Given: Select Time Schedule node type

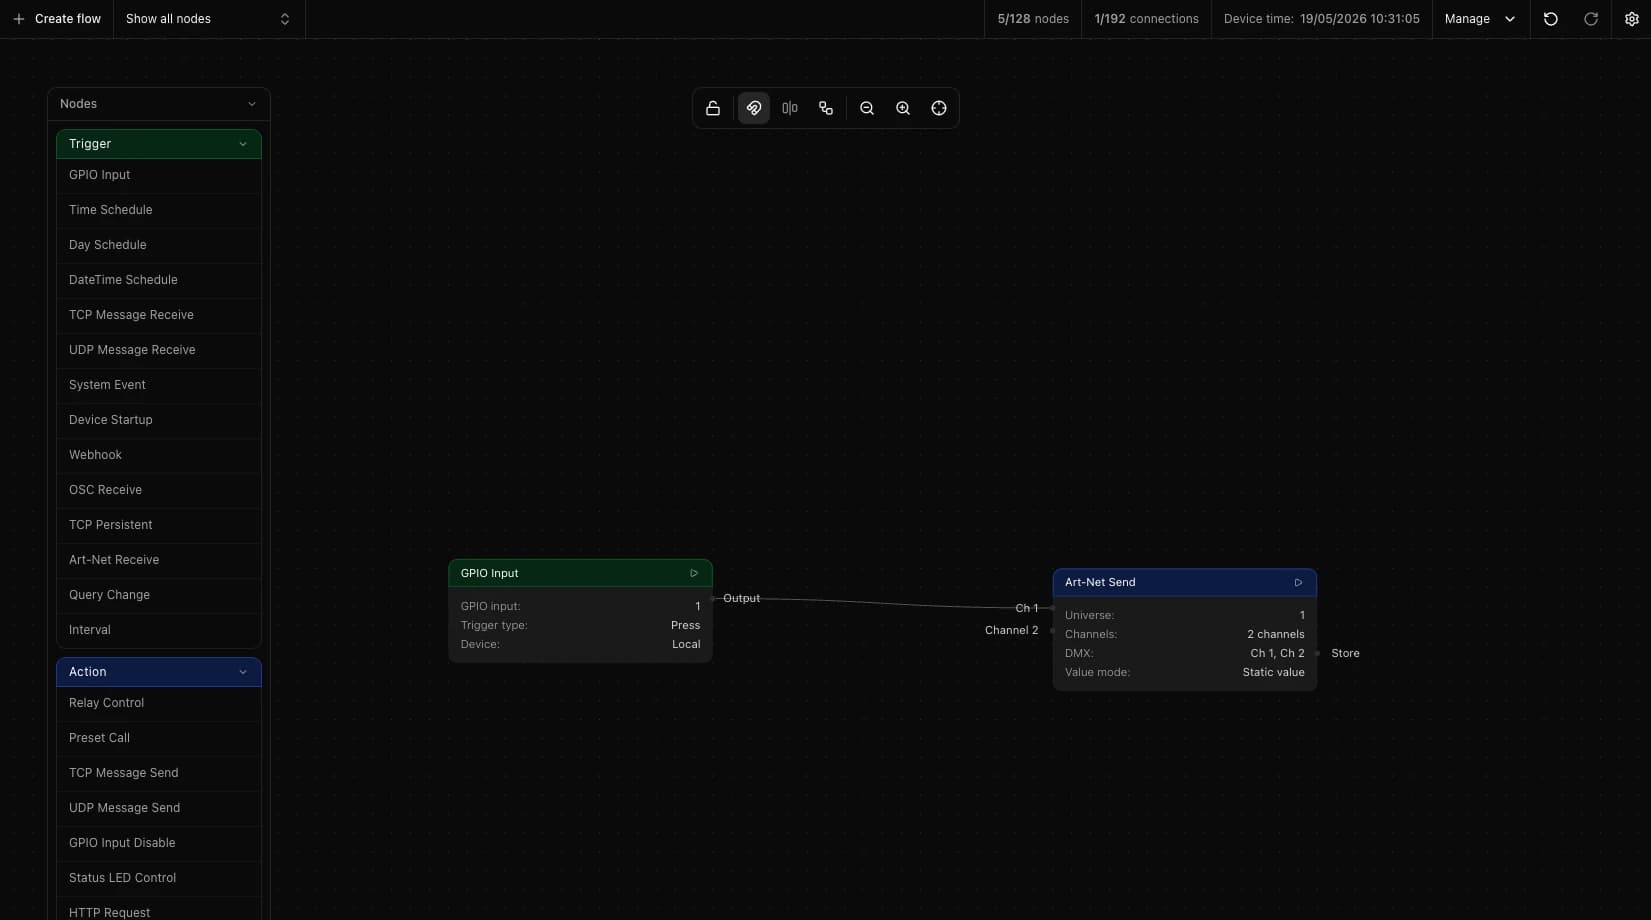Looking at the screenshot, I should [159, 210].
